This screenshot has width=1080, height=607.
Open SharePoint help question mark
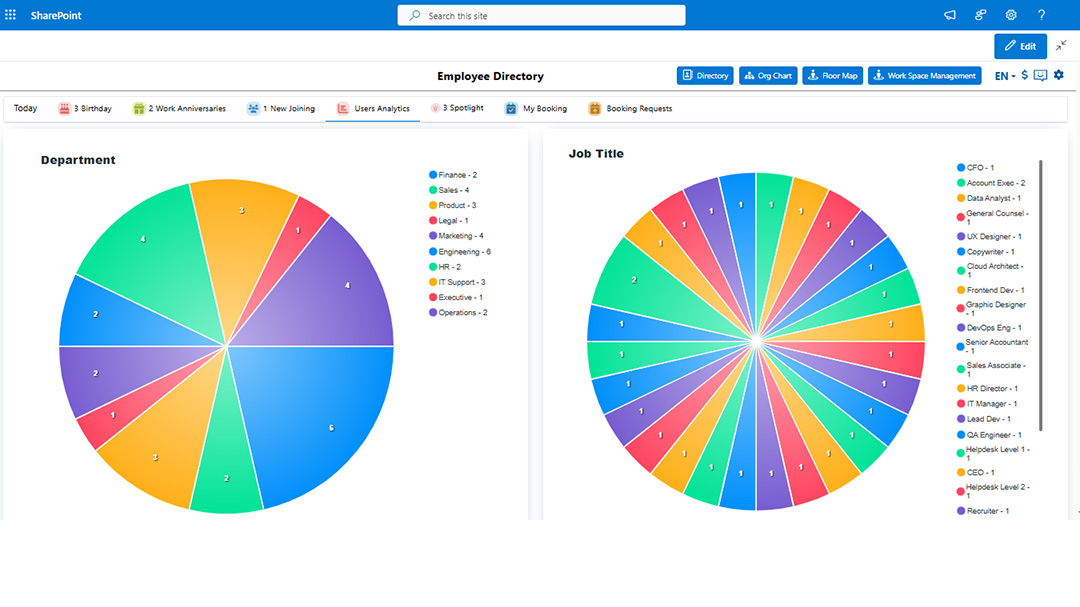(x=1041, y=15)
